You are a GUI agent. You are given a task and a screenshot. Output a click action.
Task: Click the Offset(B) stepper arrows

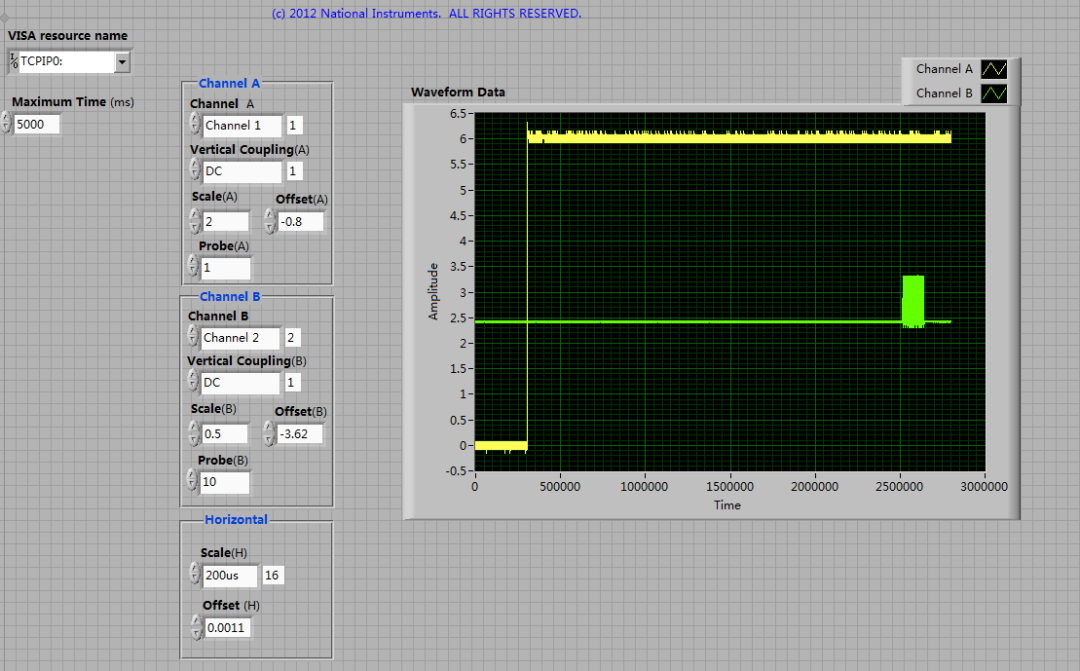click(x=269, y=434)
